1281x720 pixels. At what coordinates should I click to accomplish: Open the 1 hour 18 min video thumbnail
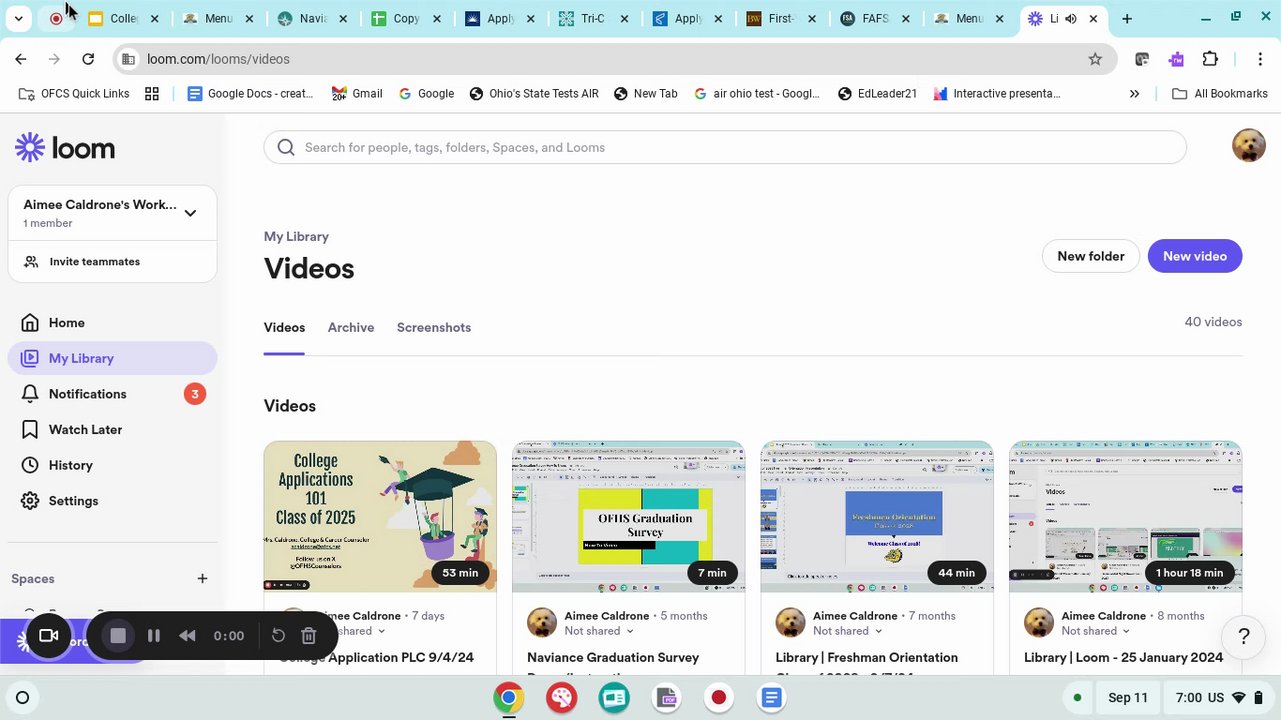pyautogui.click(x=1126, y=516)
